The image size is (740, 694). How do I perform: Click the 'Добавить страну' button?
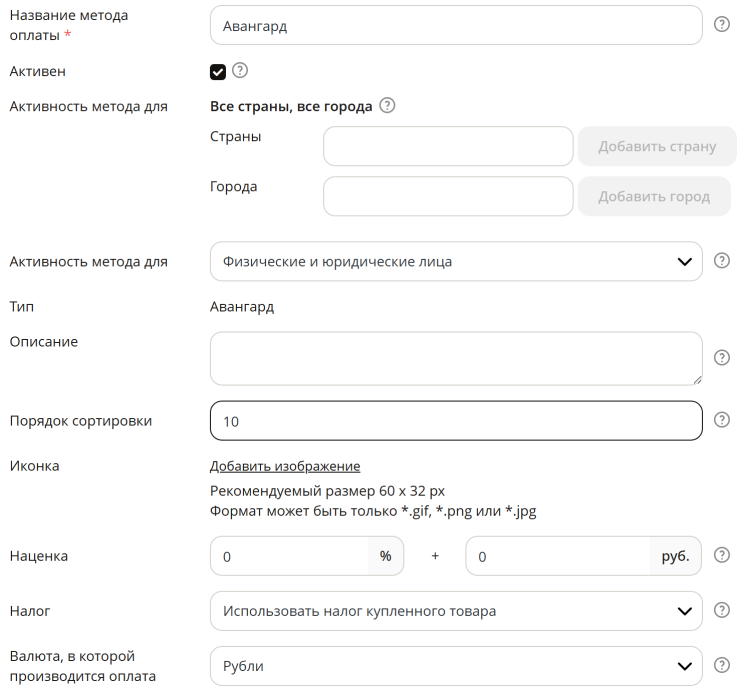click(x=657, y=146)
